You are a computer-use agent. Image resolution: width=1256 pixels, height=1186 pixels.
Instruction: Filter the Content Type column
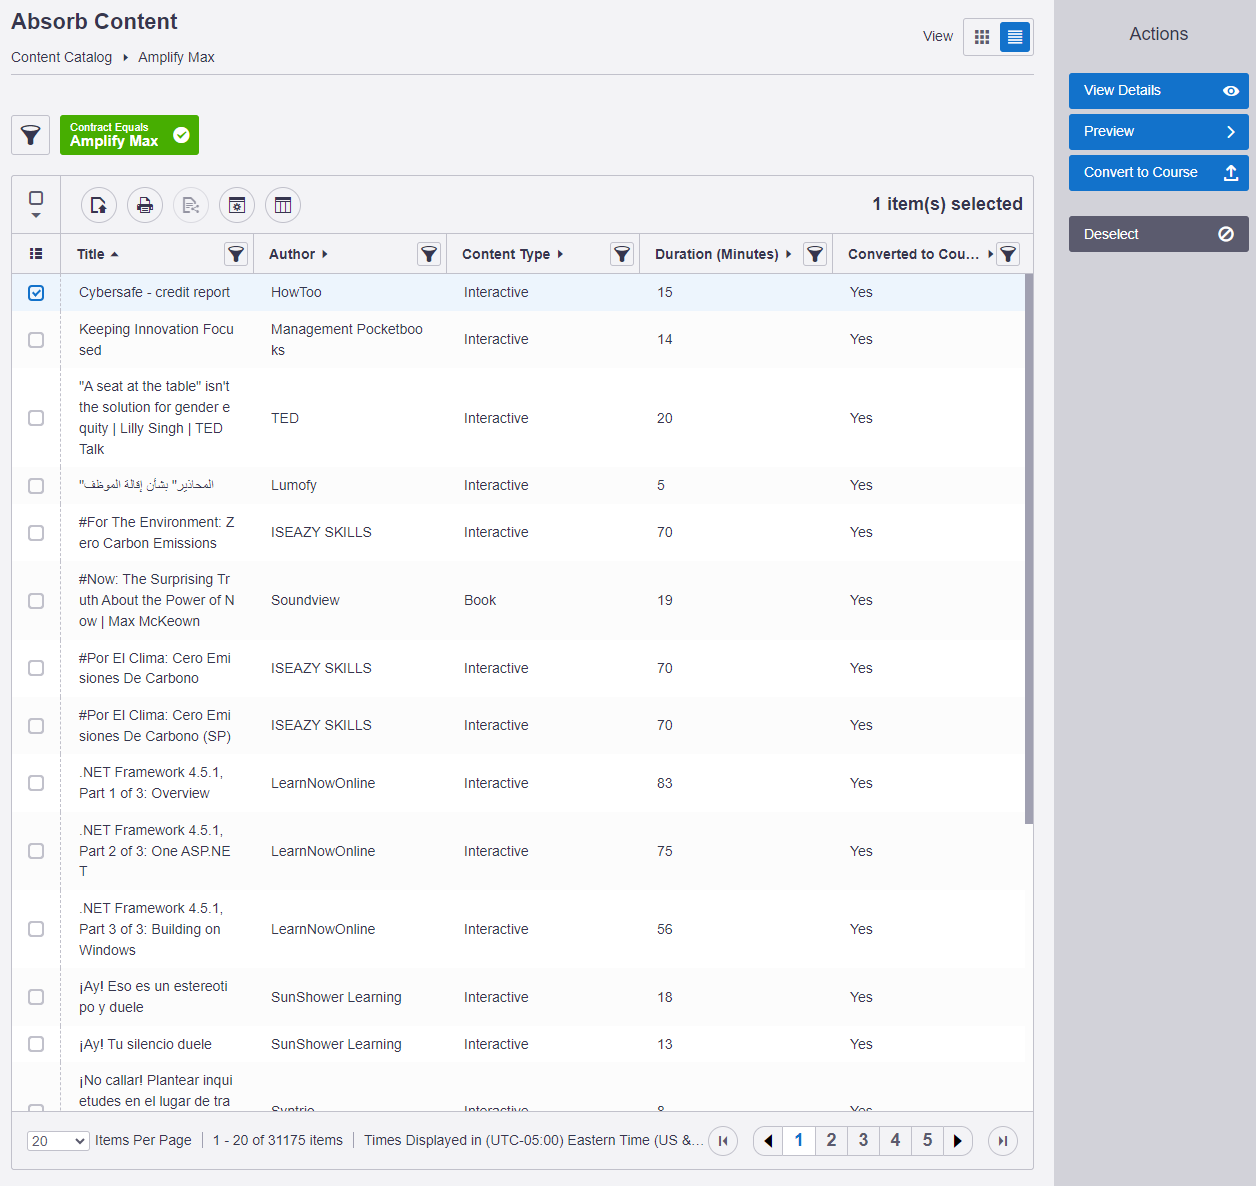[622, 254]
